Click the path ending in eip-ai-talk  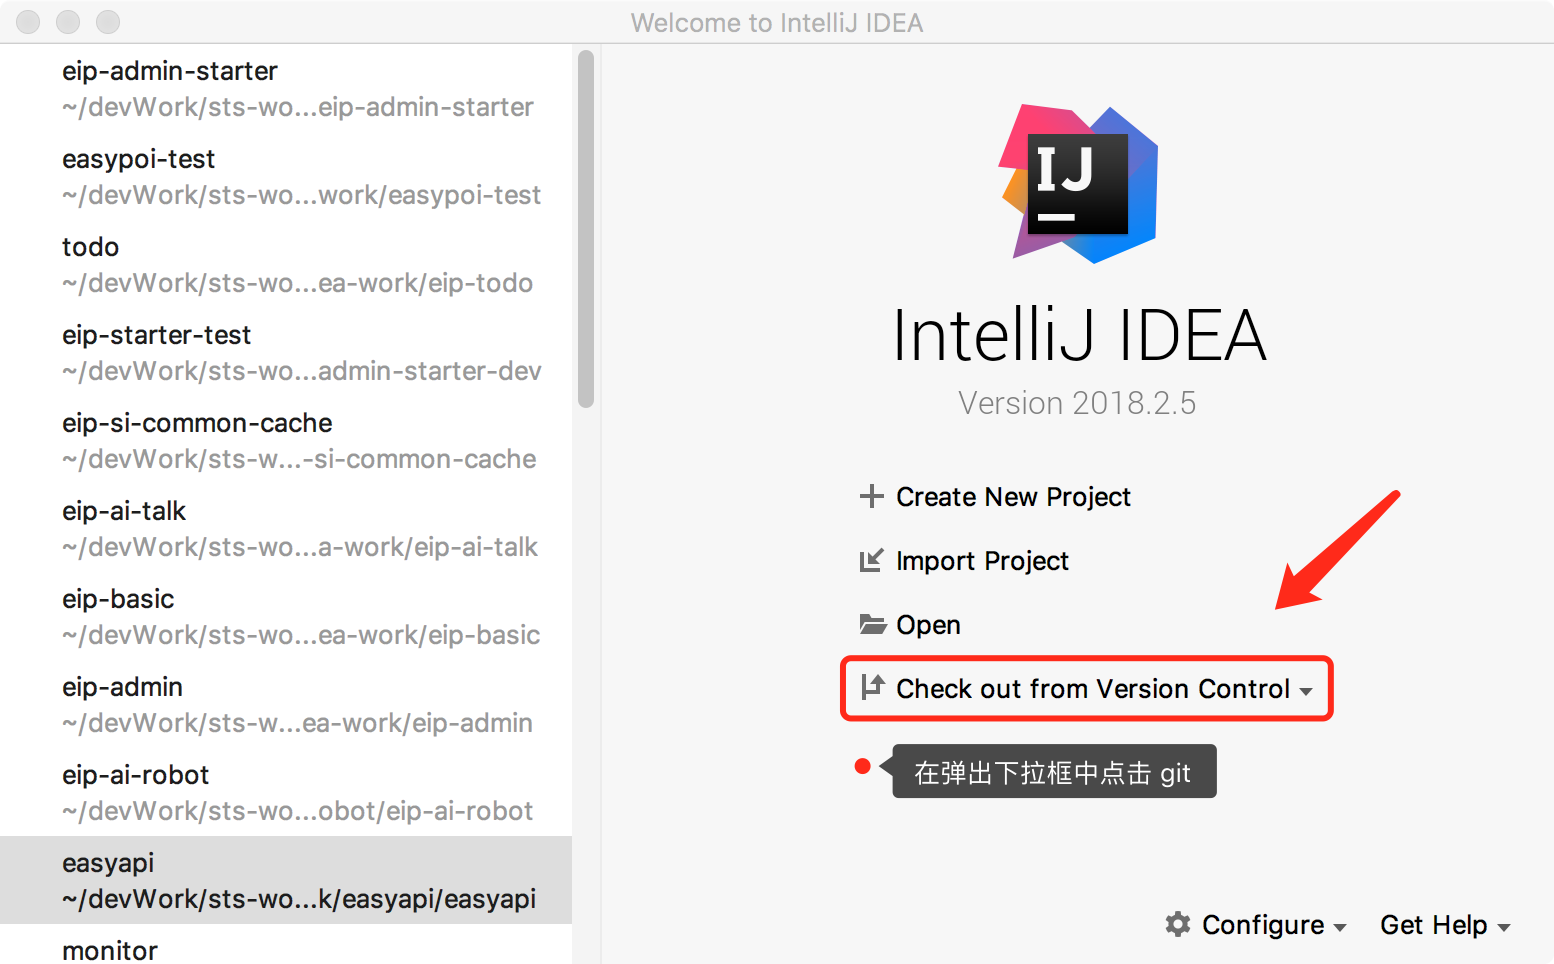[x=300, y=547]
